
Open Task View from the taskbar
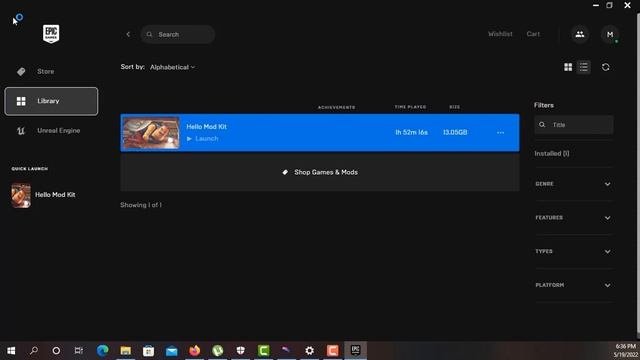[79, 351]
